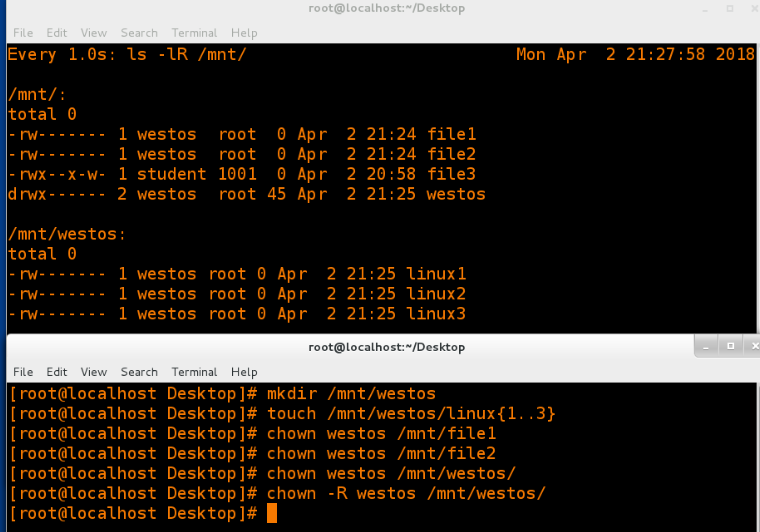The height and width of the screenshot is (532, 760).
Task: Close the lower terminal window
Action: pos(754,346)
